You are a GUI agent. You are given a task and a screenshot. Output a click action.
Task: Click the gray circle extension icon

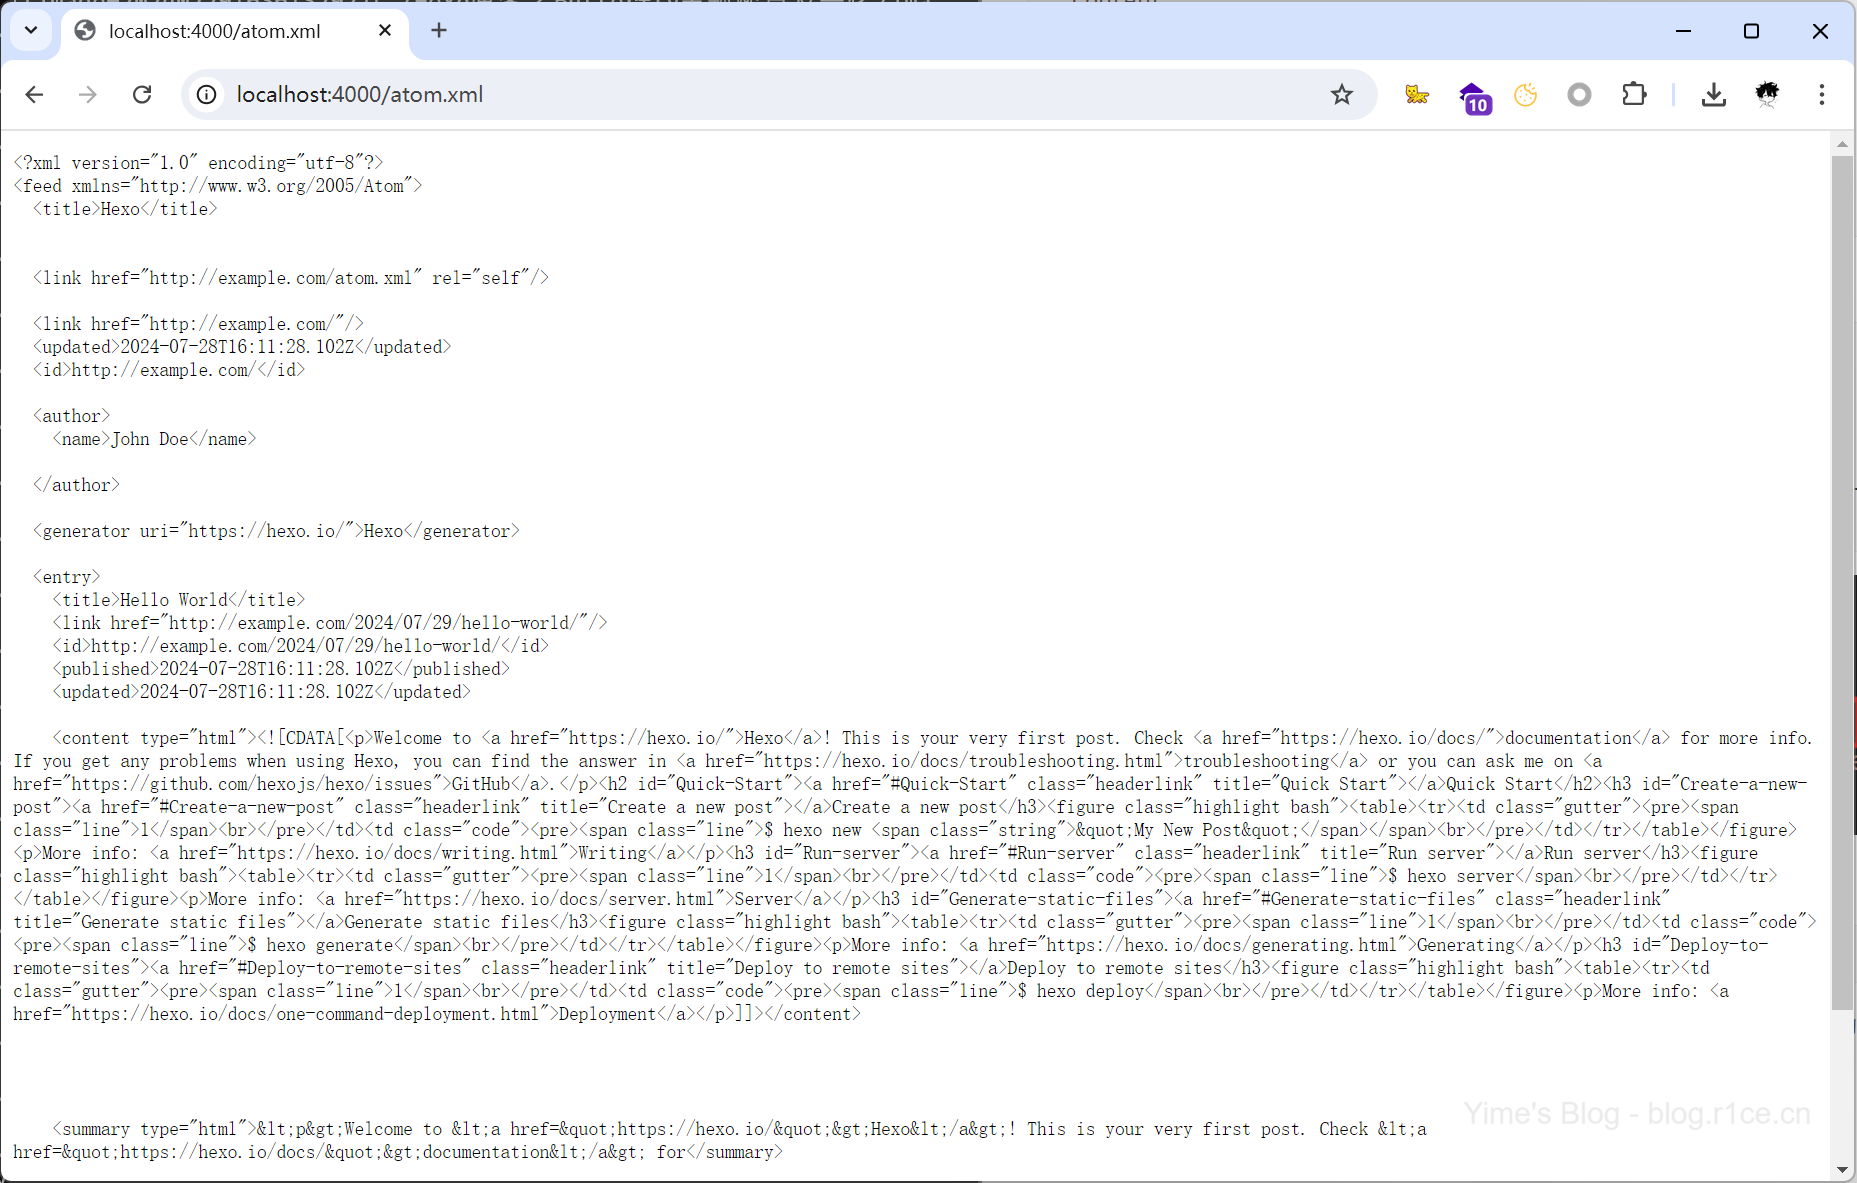pos(1579,94)
